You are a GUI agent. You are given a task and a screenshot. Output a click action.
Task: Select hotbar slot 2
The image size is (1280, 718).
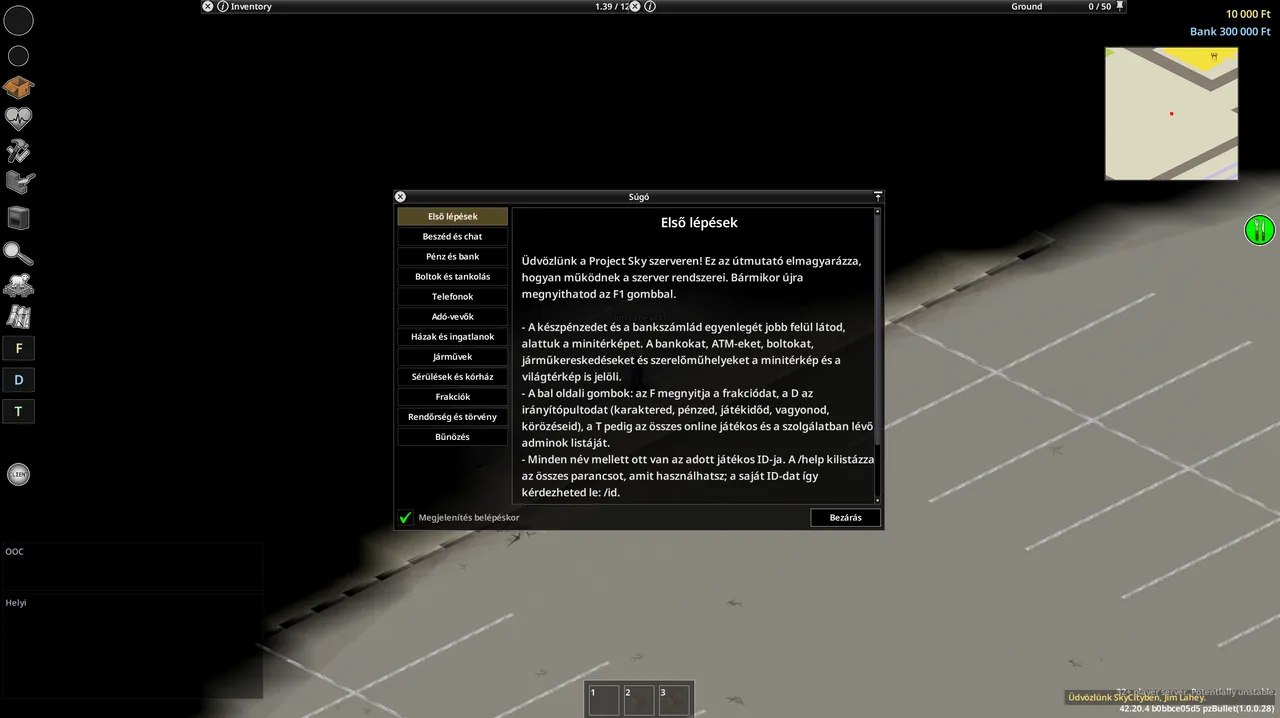640,699
